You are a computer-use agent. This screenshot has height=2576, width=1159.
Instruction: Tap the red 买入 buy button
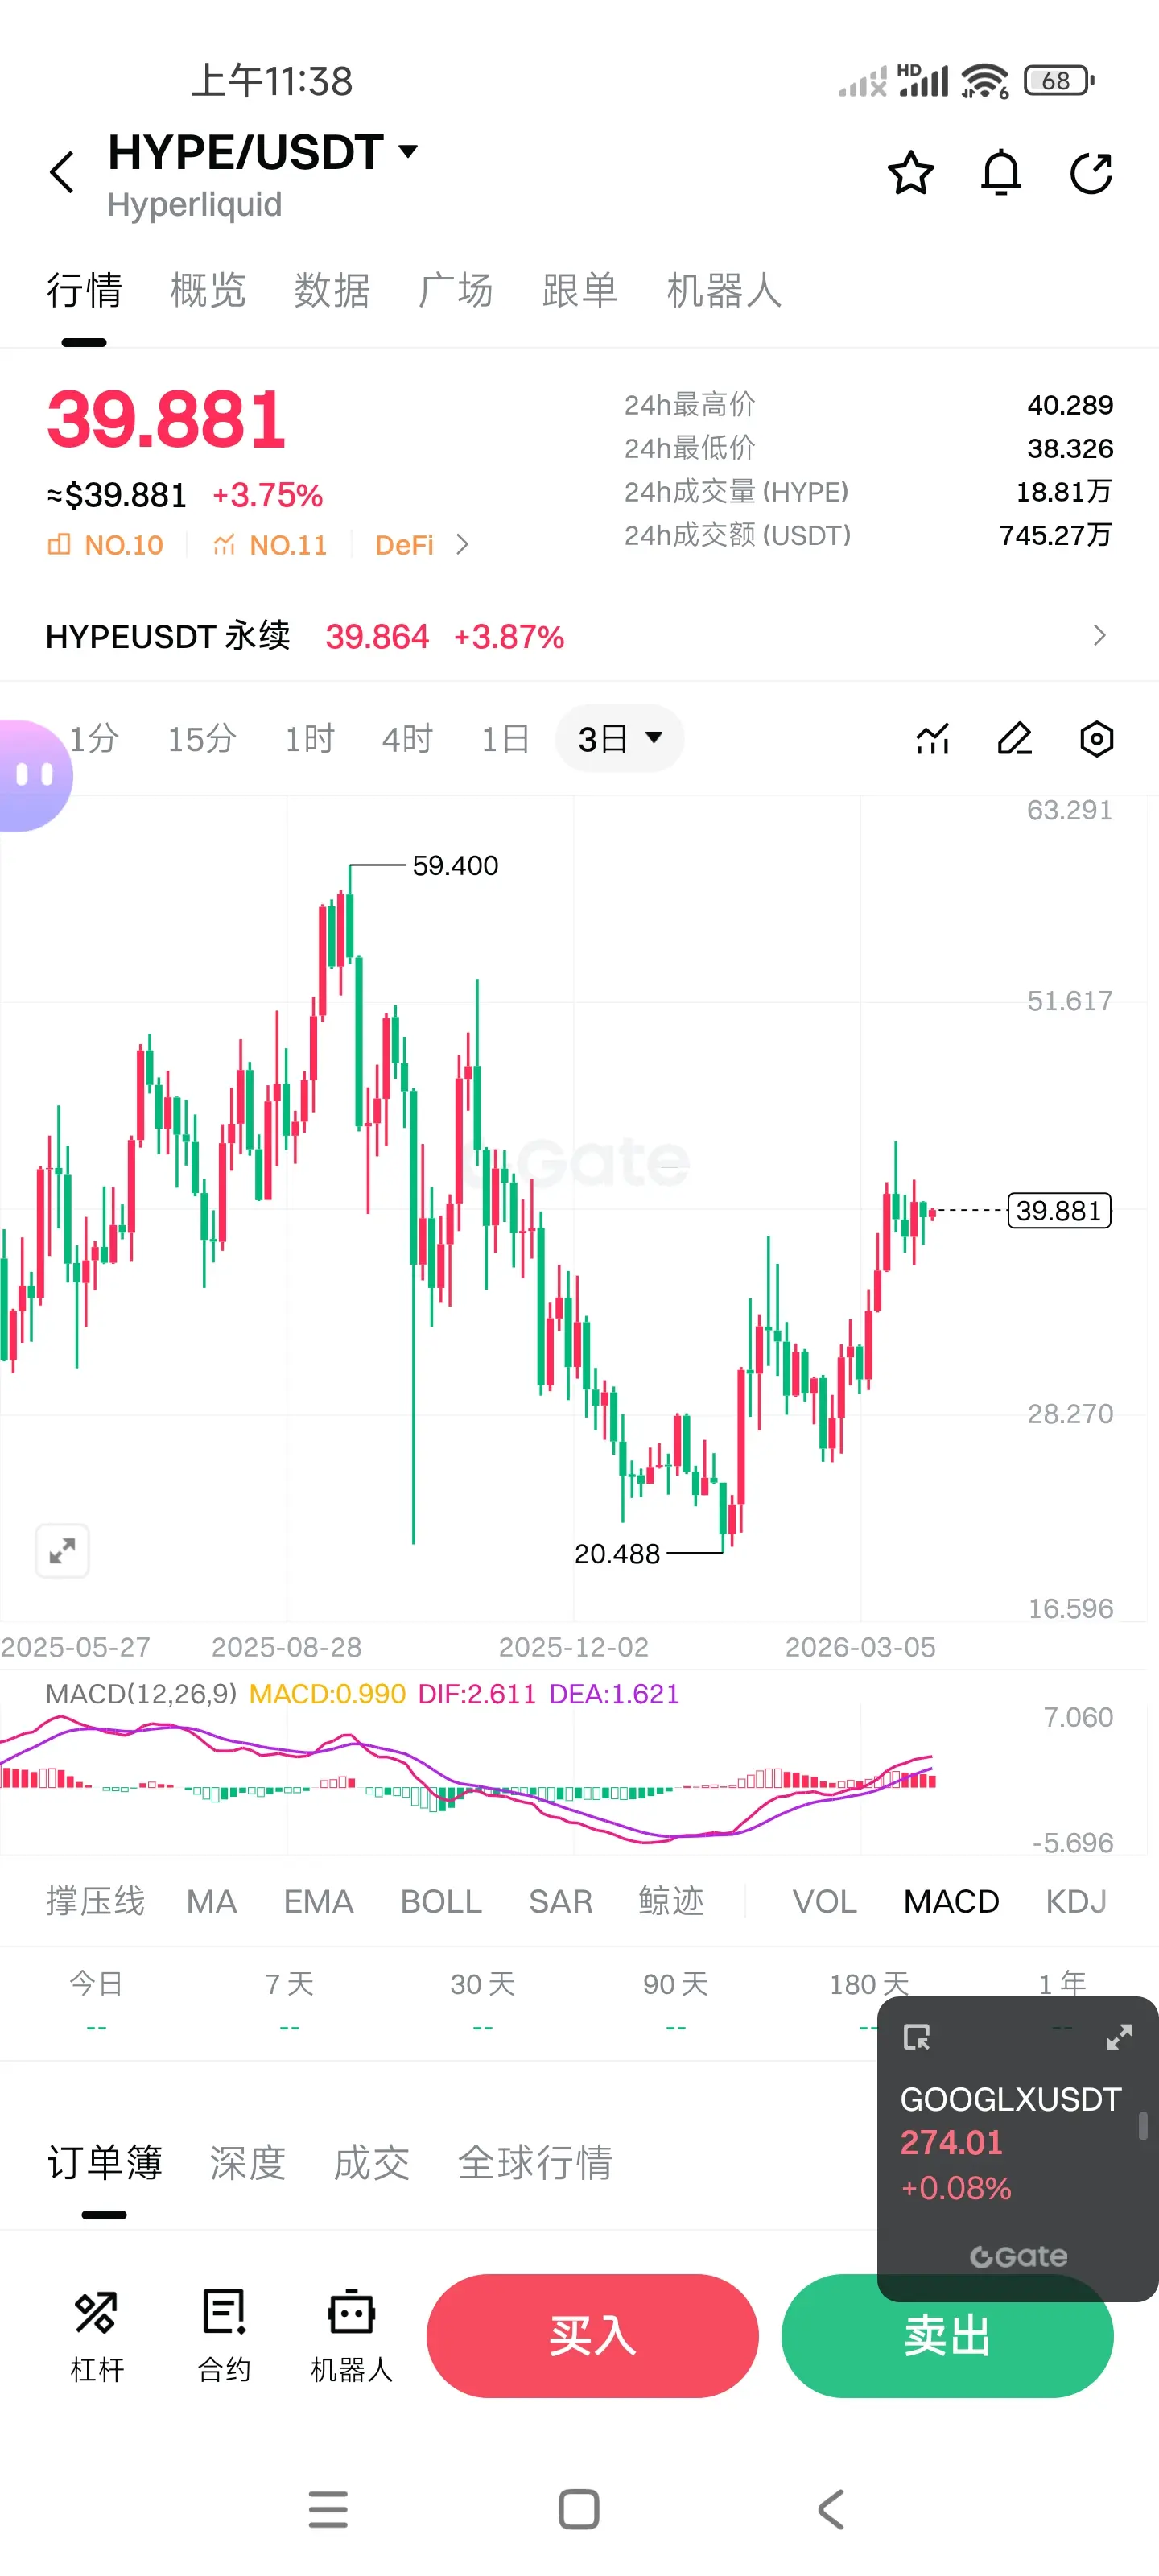[x=592, y=2336]
